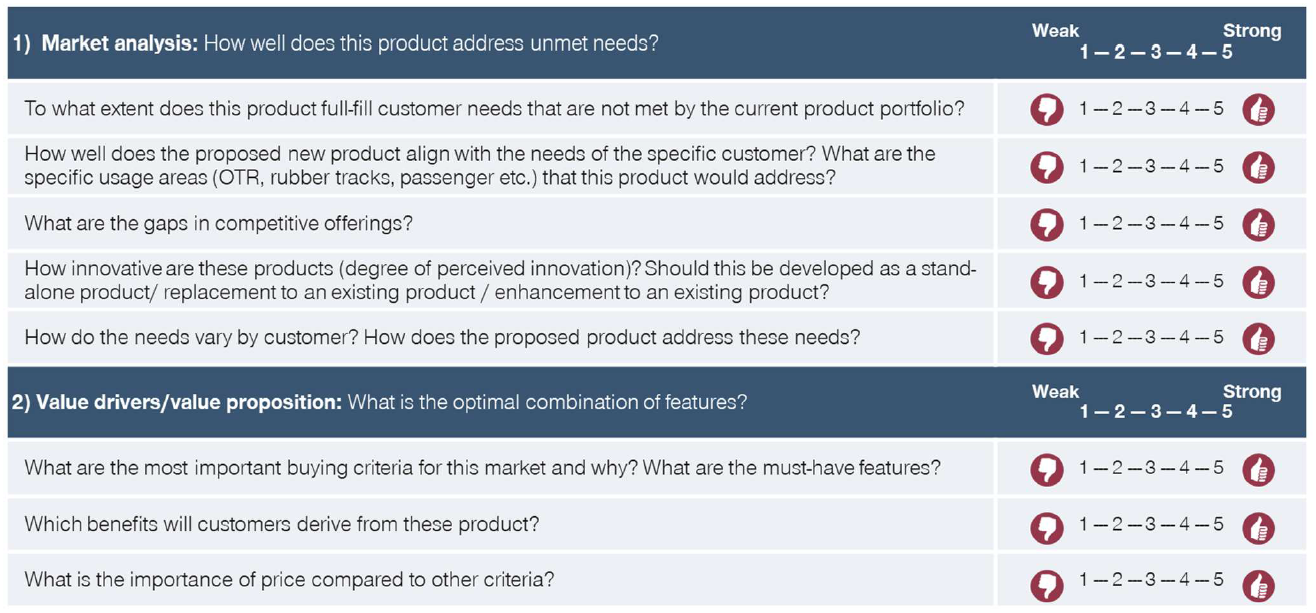Click question about how needs vary by customer
This screenshot has height=613, width=1316.
tap(442, 337)
